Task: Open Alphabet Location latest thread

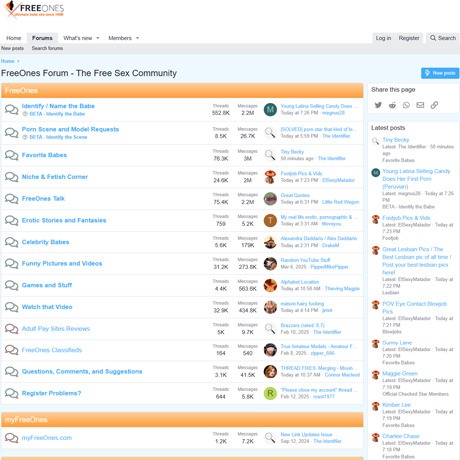Action: 300,282
